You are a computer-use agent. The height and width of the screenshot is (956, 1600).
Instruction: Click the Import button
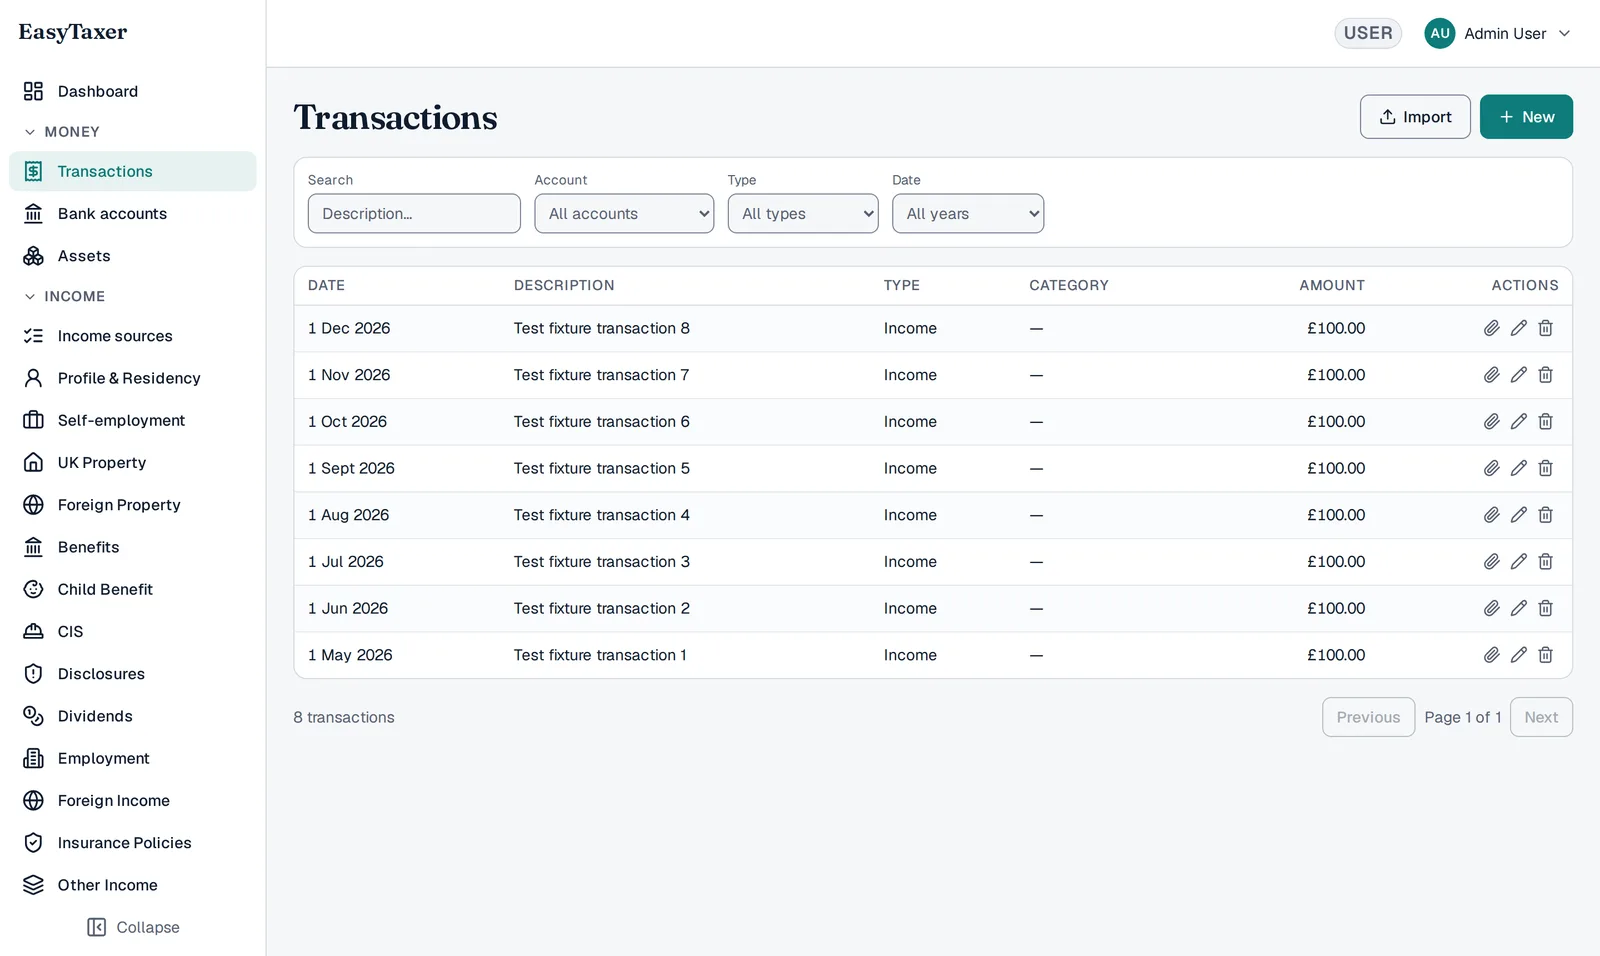(1415, 117)
